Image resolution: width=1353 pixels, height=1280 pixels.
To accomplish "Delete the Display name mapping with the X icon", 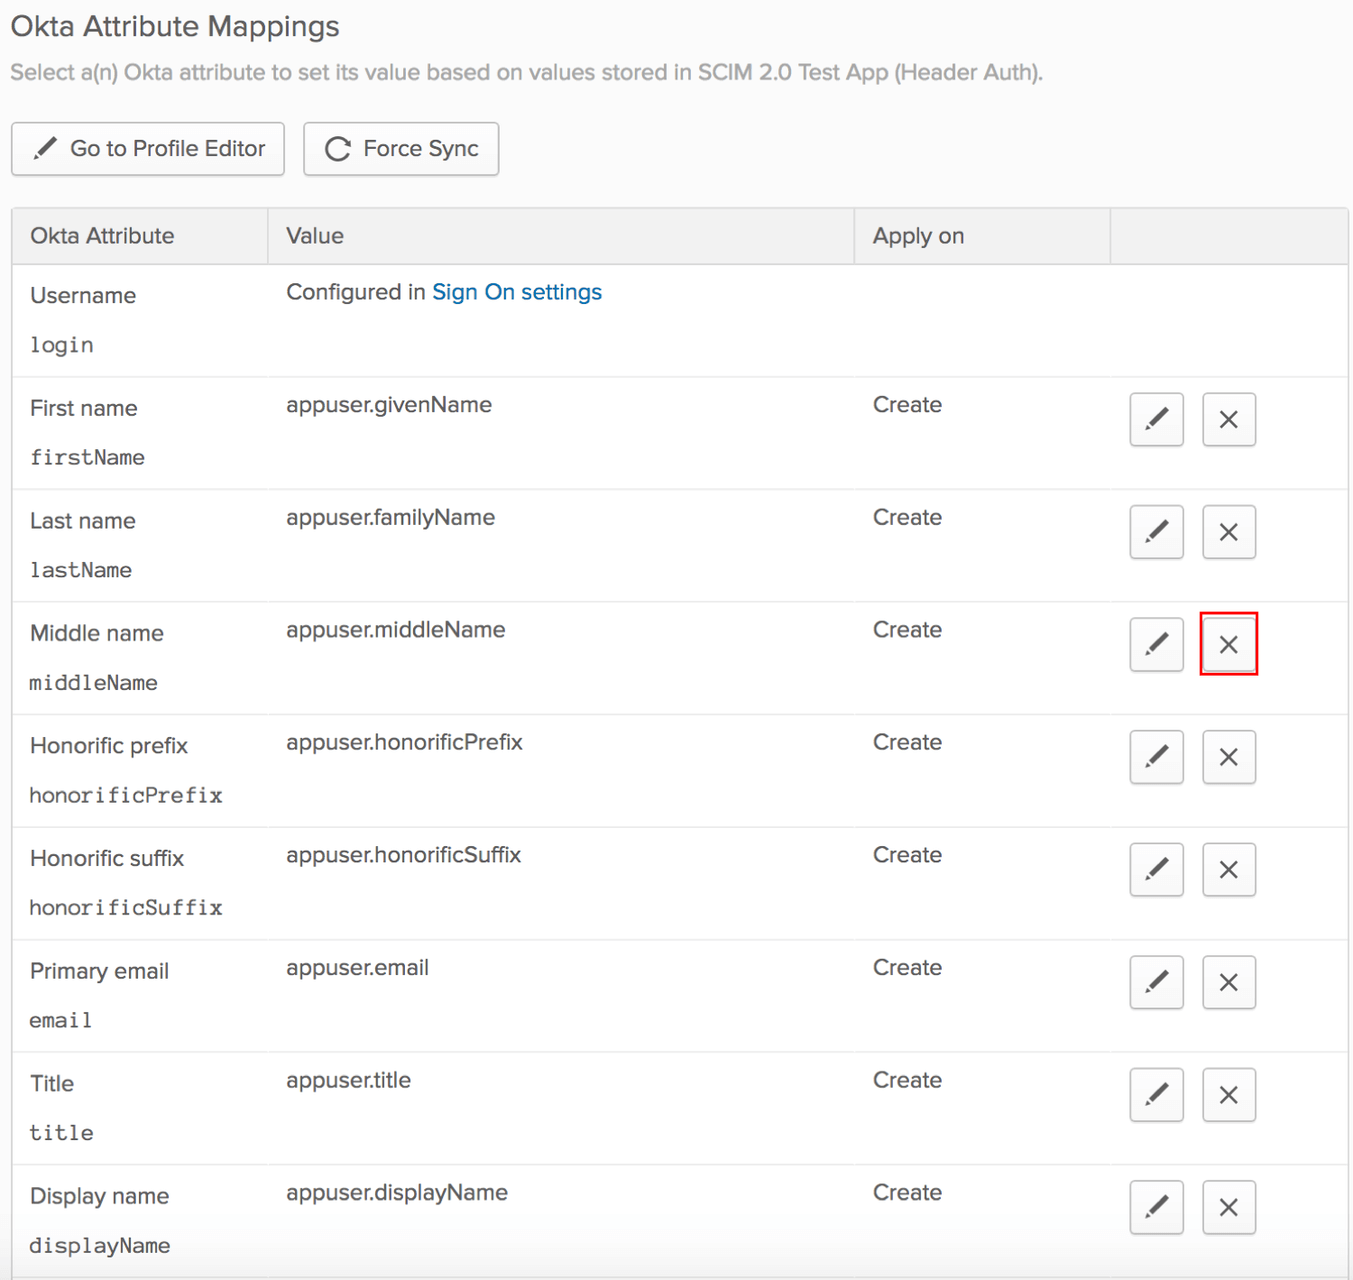I will 1228,1207.
